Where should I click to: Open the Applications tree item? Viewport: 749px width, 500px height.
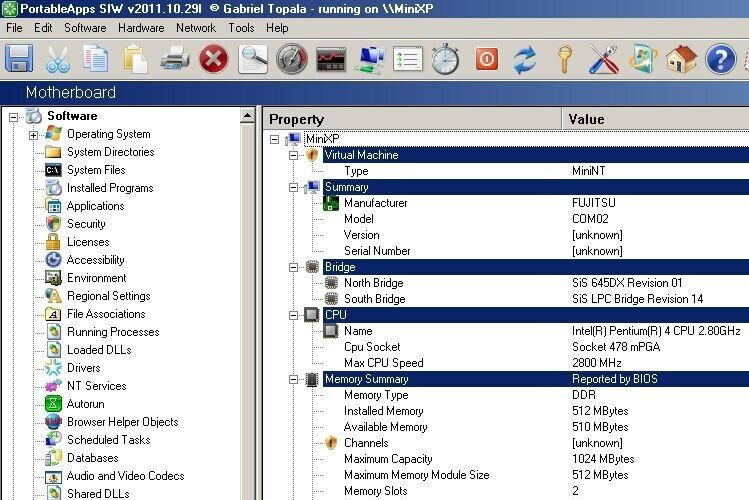point(95,206)
